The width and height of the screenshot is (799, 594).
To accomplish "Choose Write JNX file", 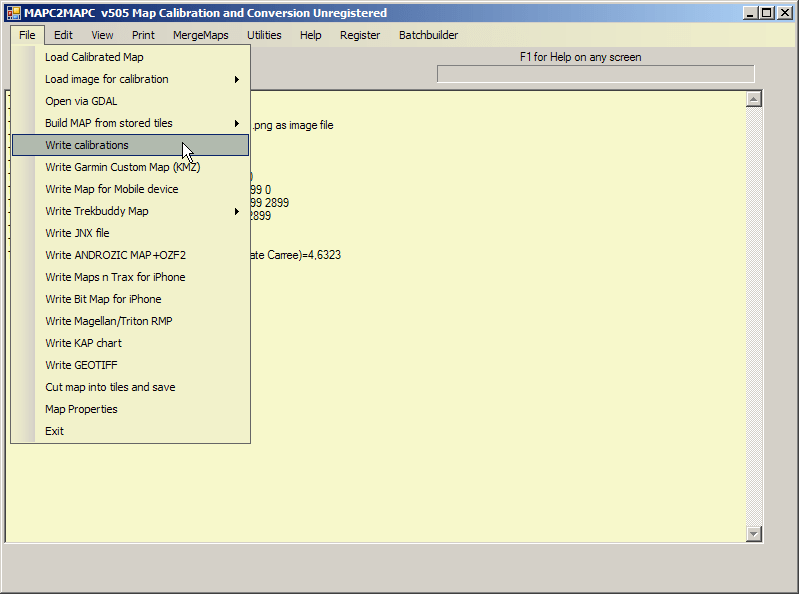I will pyautogui.click(x=130, y=233).
